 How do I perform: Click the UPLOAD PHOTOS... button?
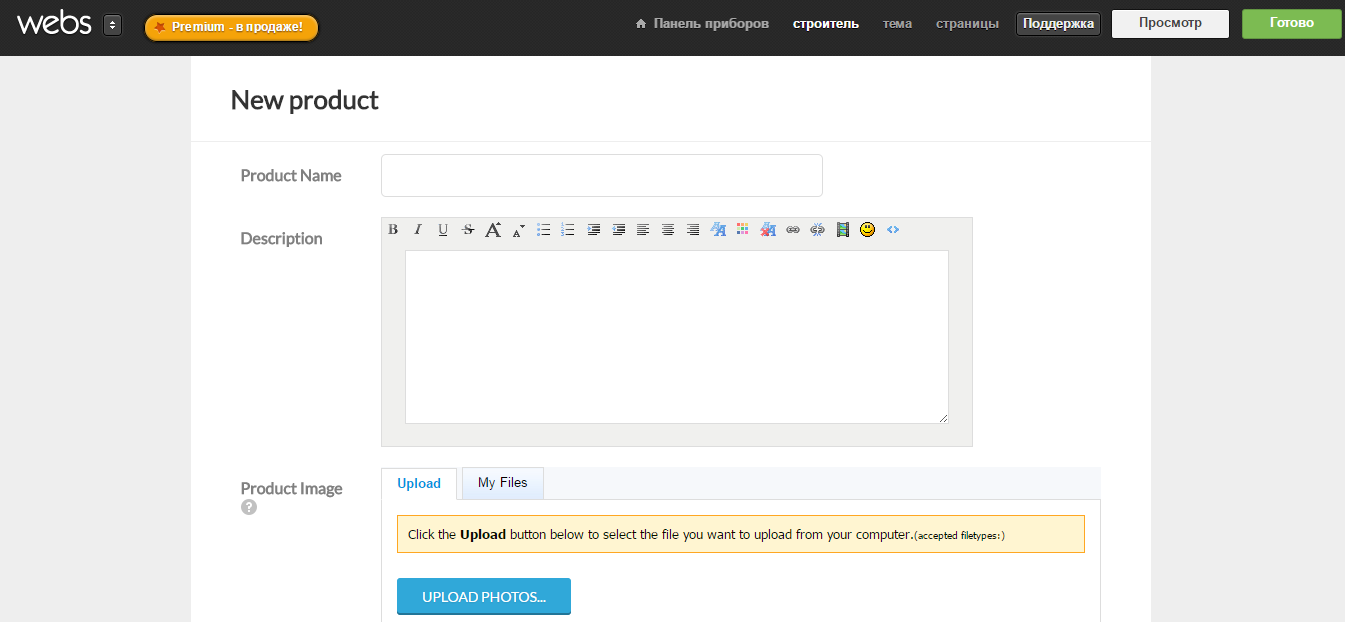[x=484, y=597]
